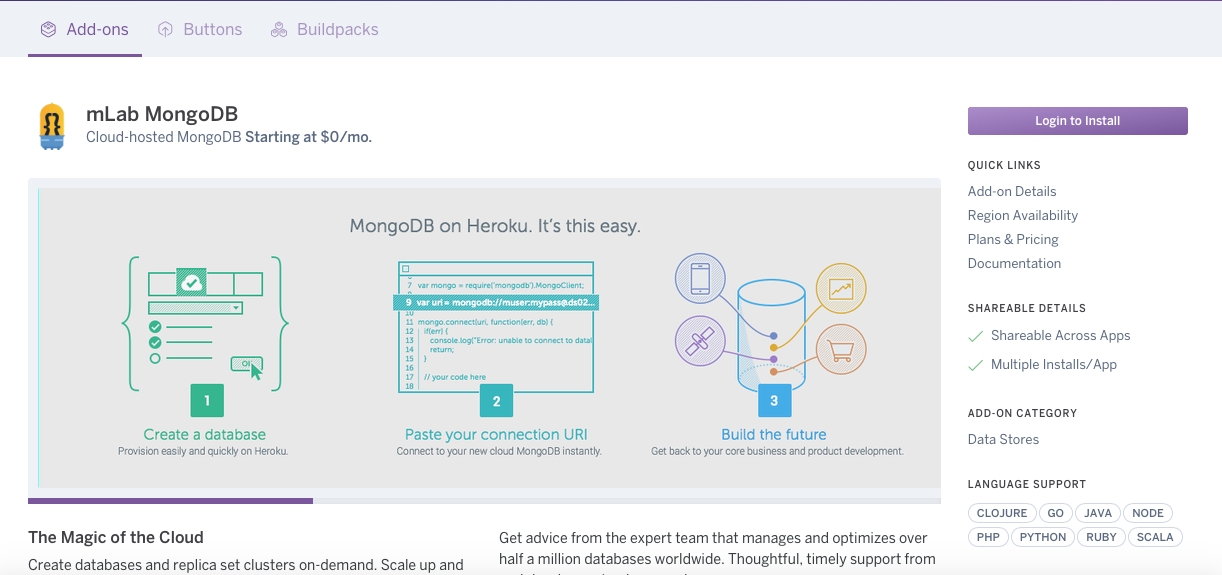Click the database cylinder illustration
Viewport: 1222px width, 575px height.
(771, 334)
